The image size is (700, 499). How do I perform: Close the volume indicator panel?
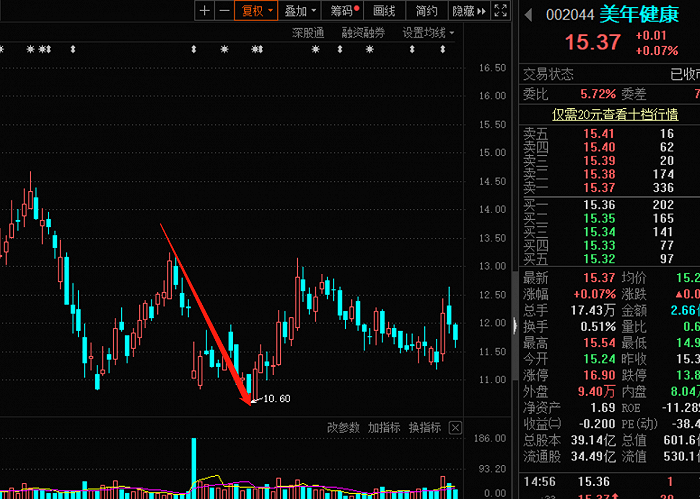click(455, 428)
